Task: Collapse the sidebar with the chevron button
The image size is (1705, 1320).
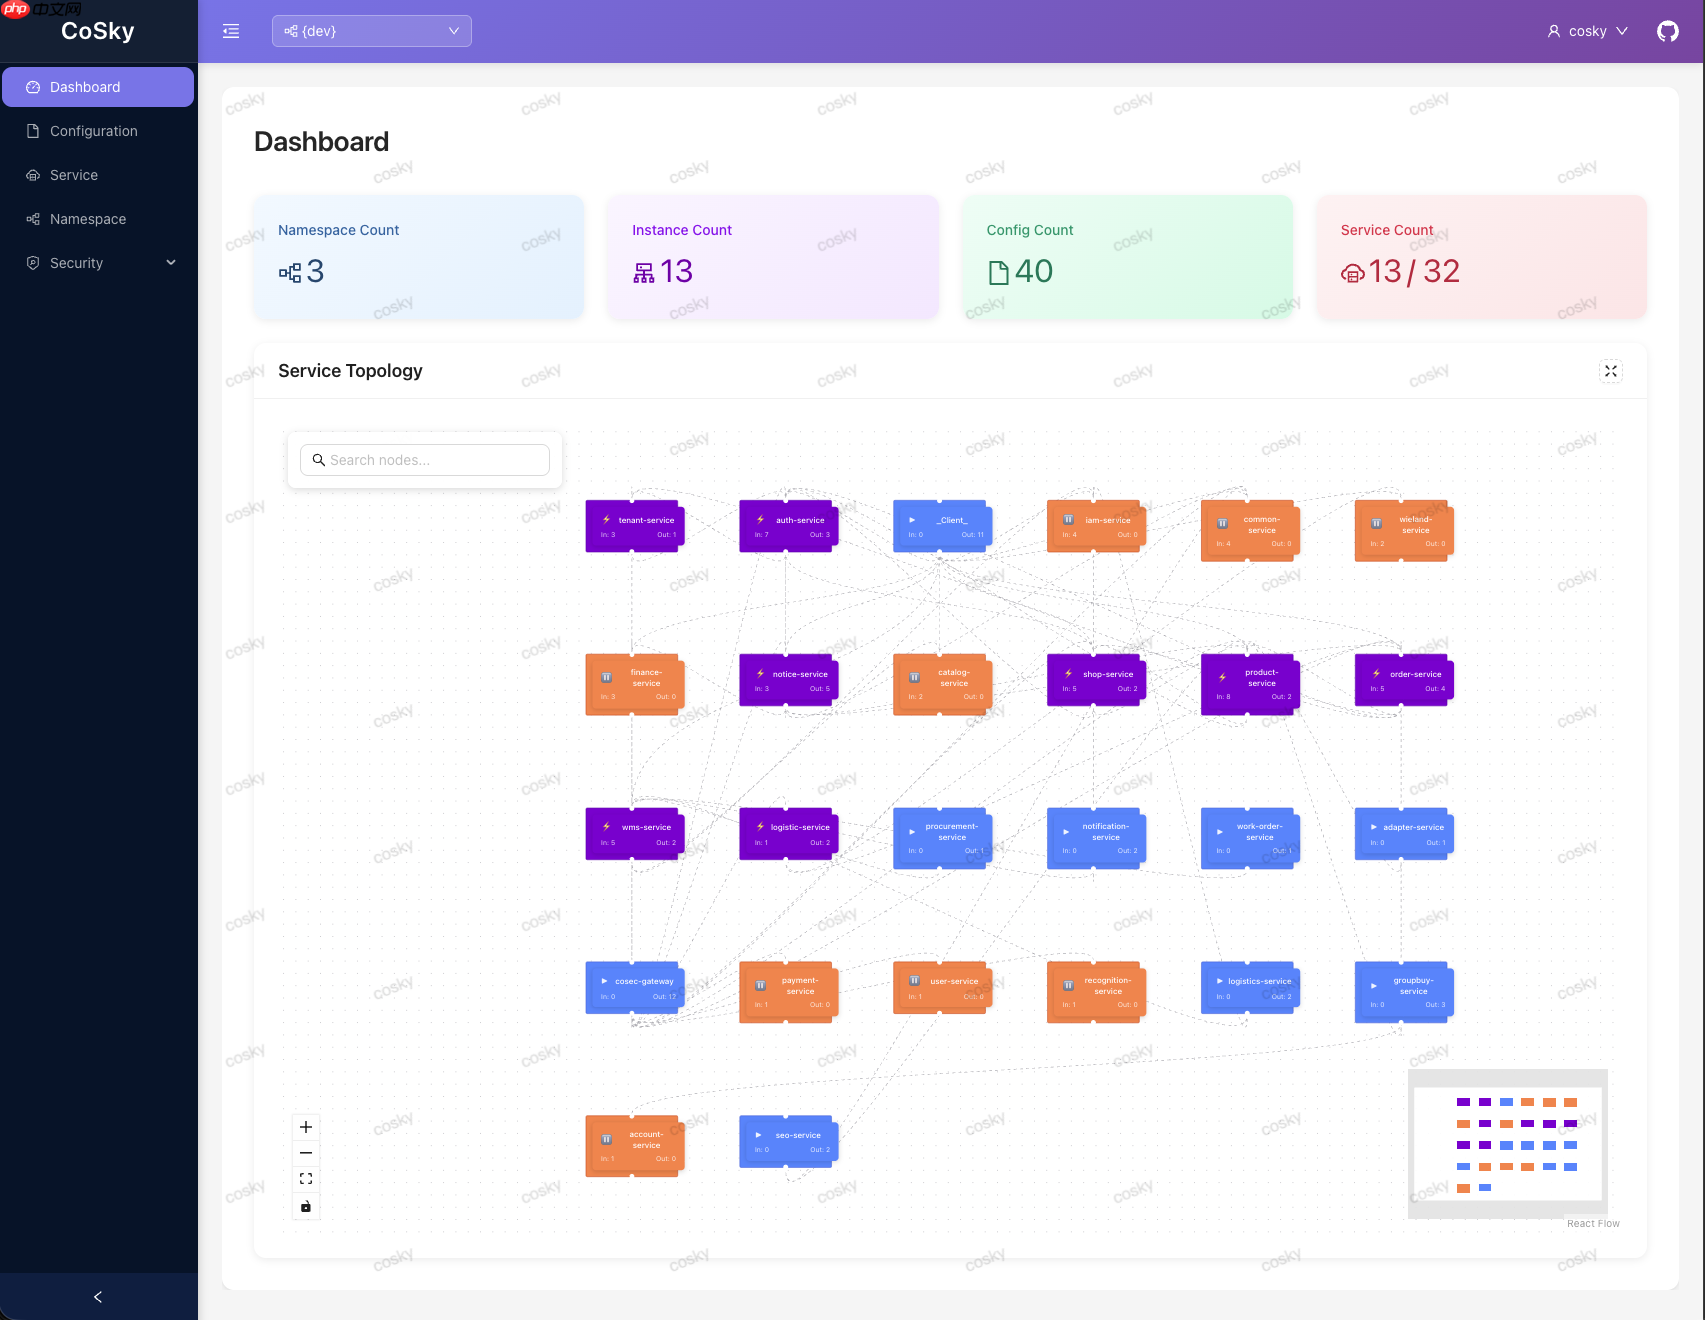Action: tap(98, 1296)
